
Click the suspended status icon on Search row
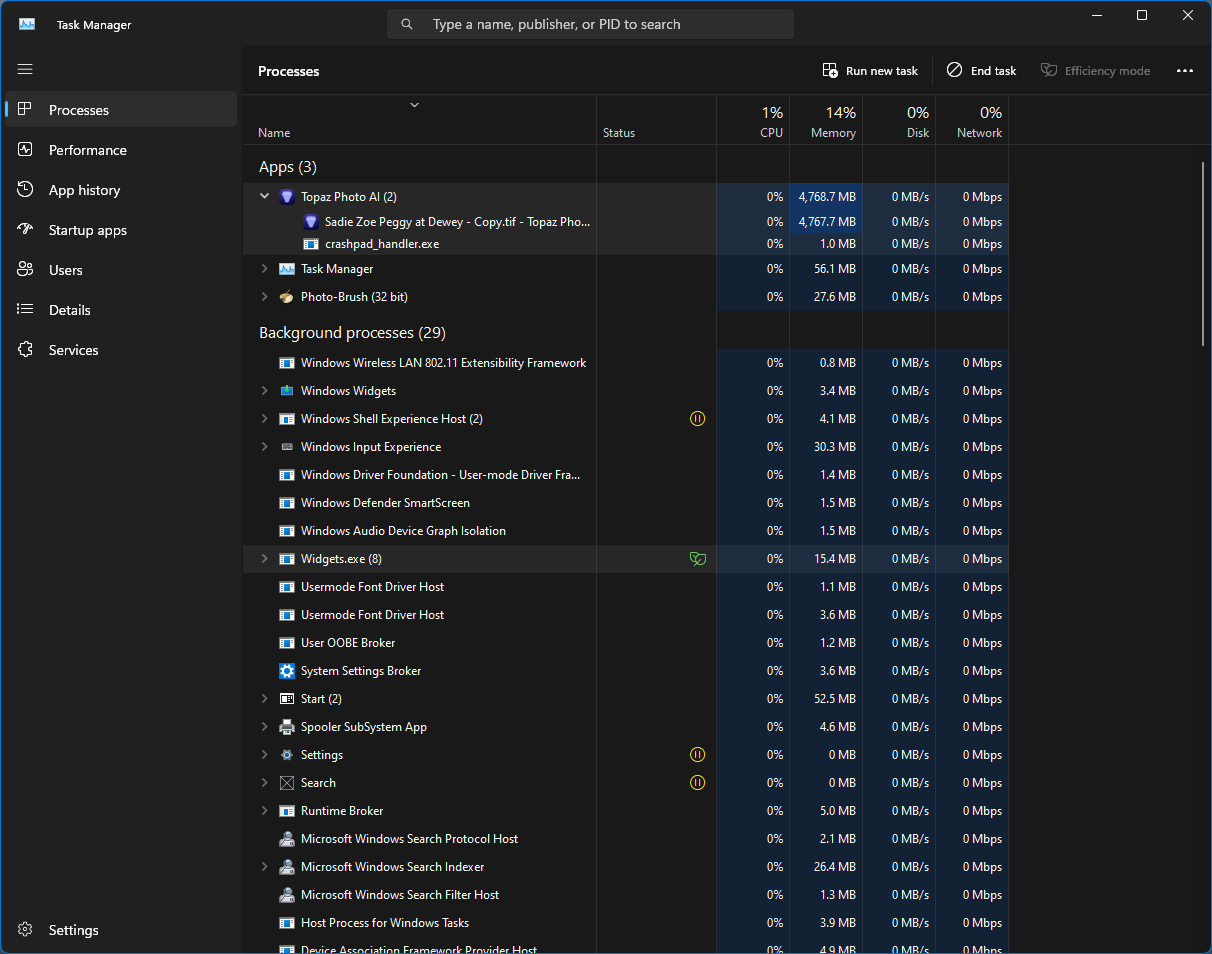tap(698, 783)
